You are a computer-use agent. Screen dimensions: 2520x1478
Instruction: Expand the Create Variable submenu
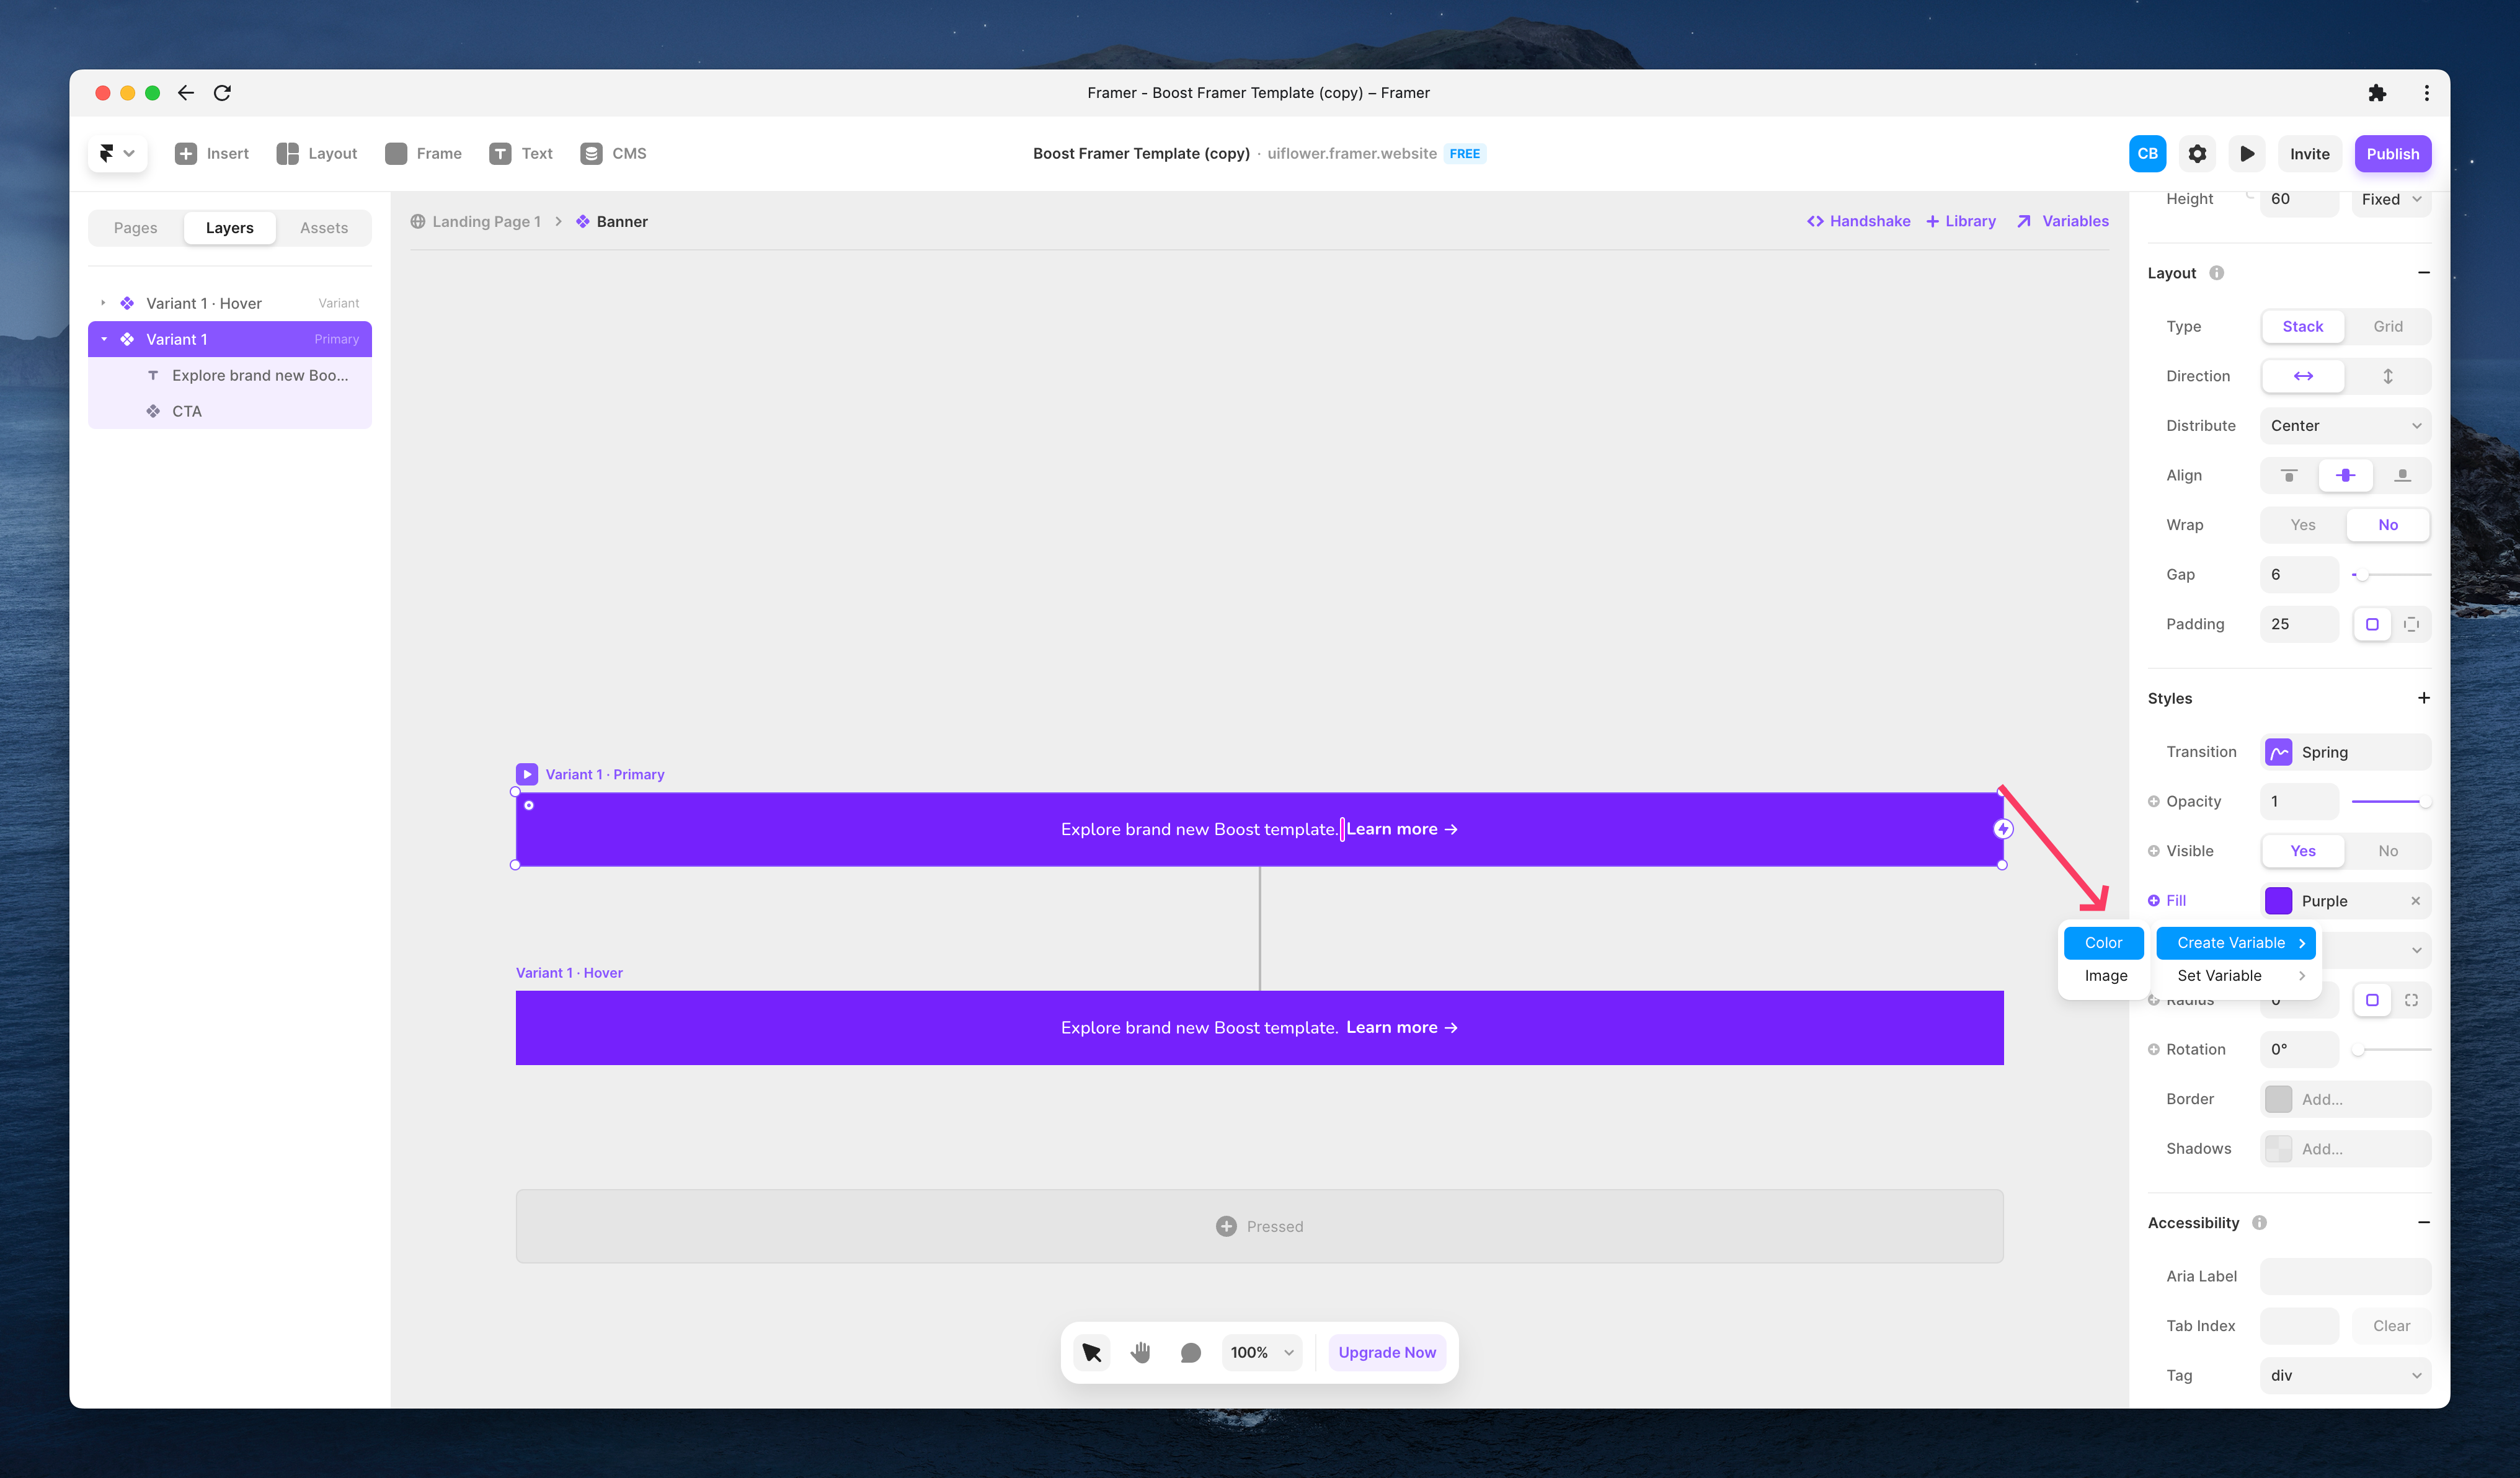(2235, 943)
